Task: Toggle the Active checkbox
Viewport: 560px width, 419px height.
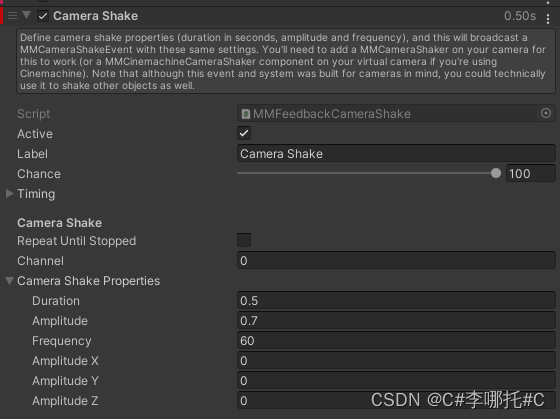Action: 244,133
